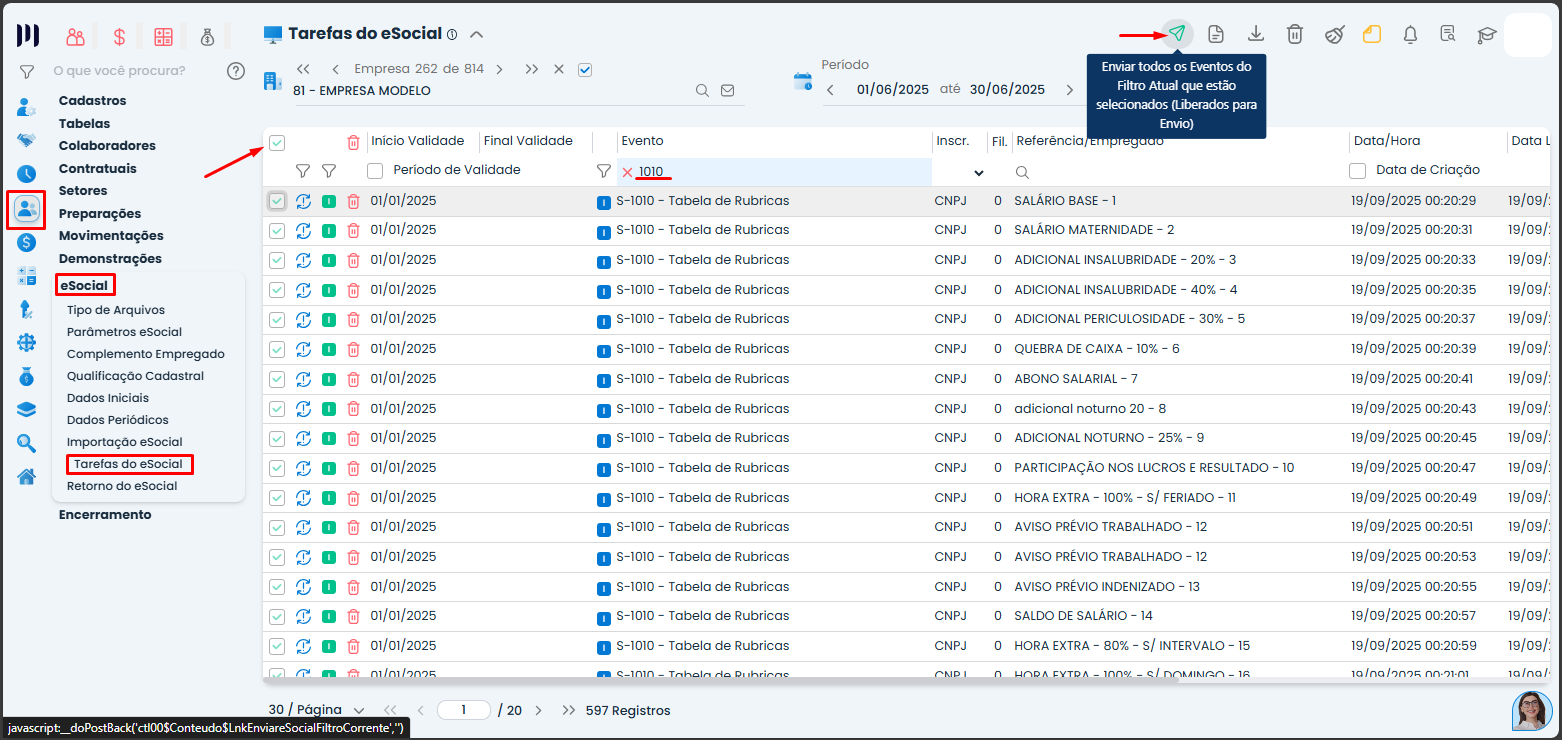Click the yellow sticky note icon
The image size is (1562, 740).
(1372, 34)
